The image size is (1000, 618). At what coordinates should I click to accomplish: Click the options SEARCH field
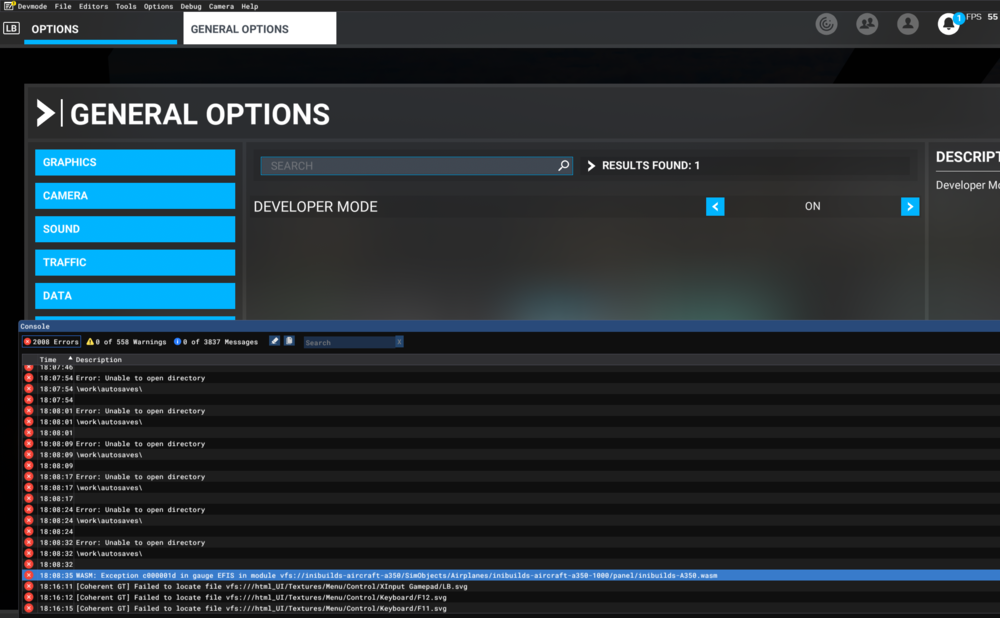click(x=410, y=166)
